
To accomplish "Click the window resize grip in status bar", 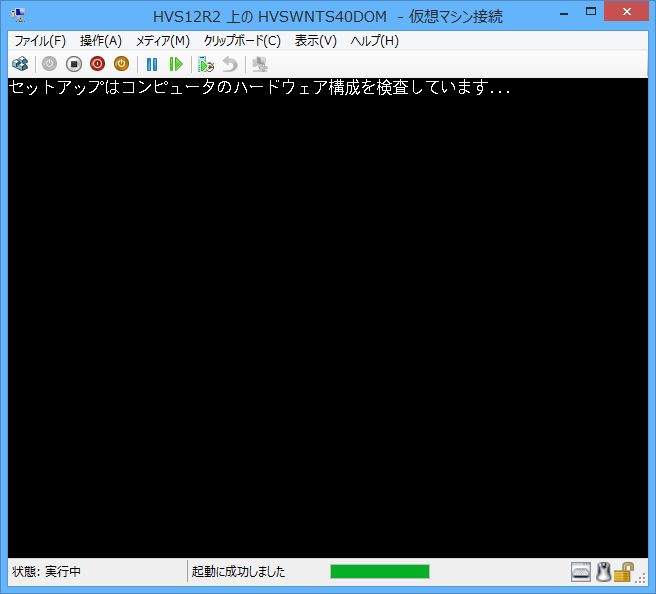I will click(x=641, y=578).
